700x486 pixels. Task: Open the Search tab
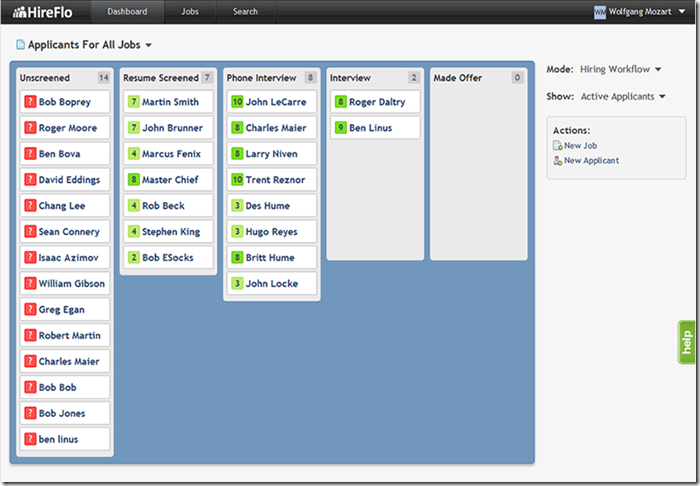click(x=245, y=12)
